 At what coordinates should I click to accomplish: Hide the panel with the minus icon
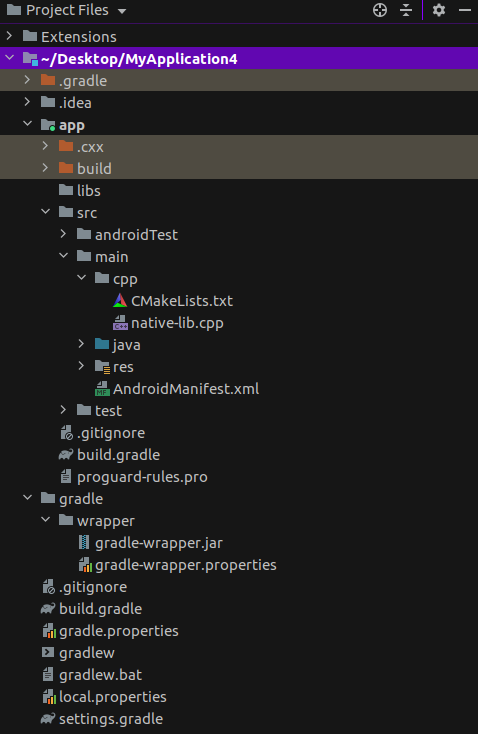pos(465,10)
